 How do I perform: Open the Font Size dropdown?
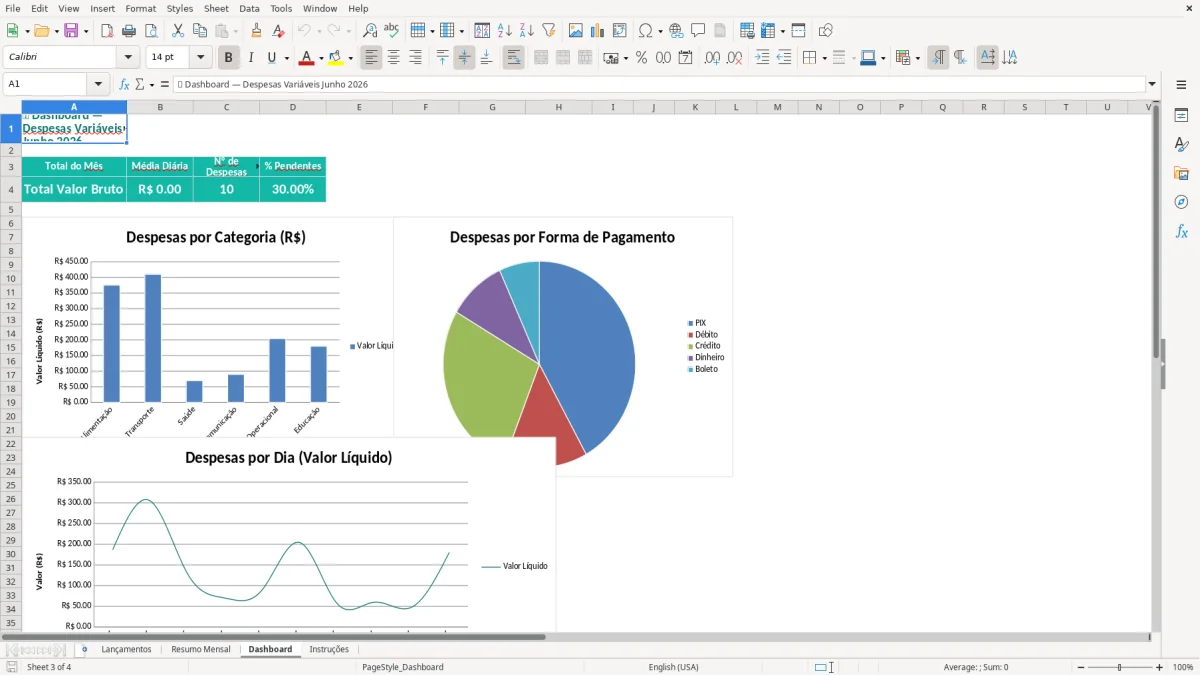coord(200,58)
